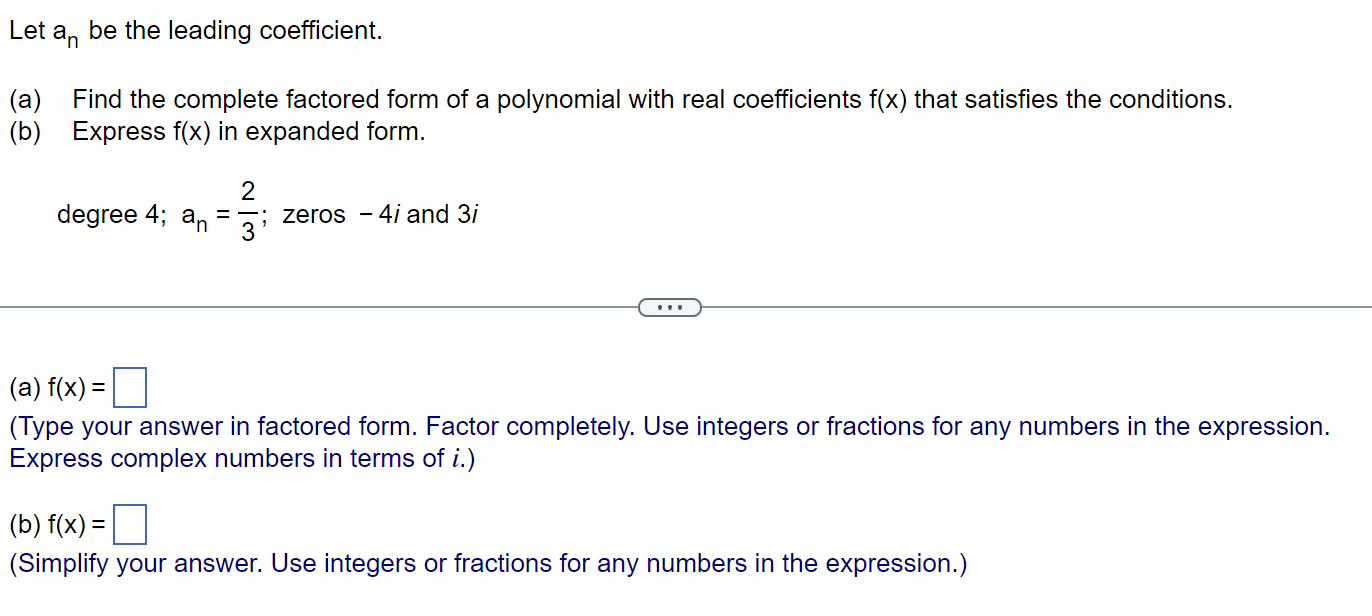This screenshot has width=1372, height=616.
Task: Expand the ellipsis button on the divider
Action: pos(669,307)
